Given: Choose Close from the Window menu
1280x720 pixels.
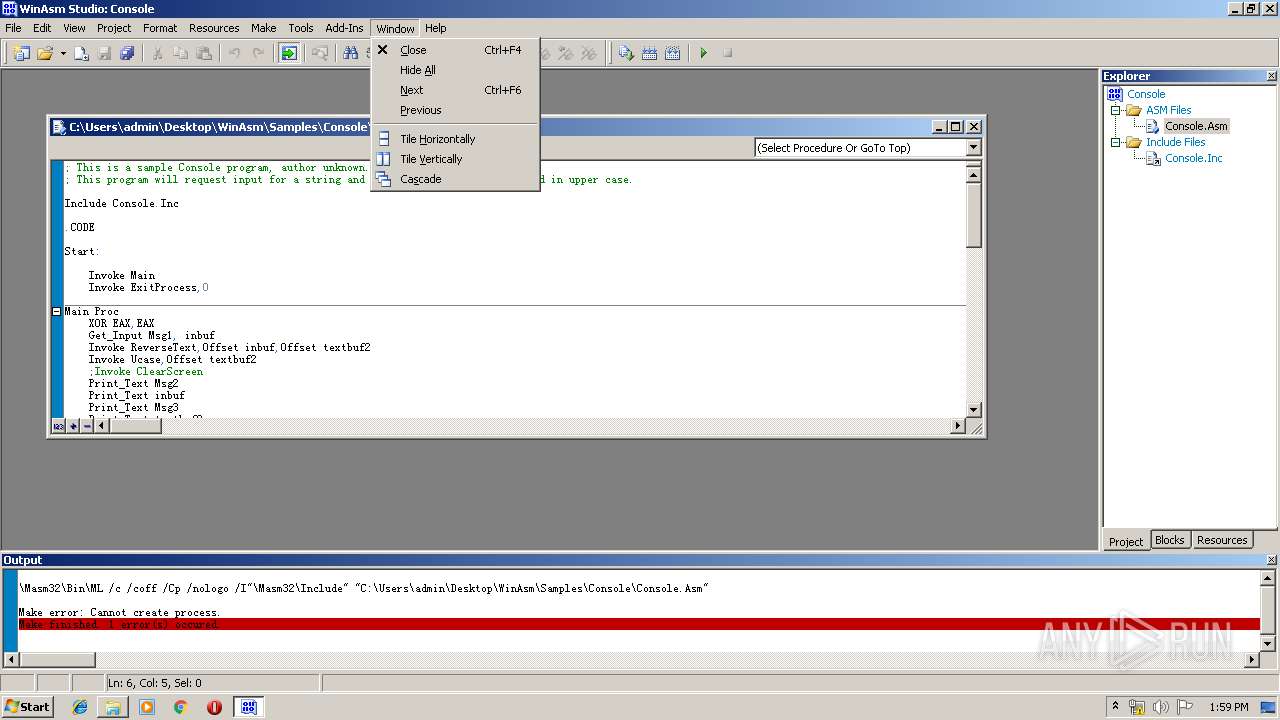Looking at the screenshot, I should coord(455,50).
